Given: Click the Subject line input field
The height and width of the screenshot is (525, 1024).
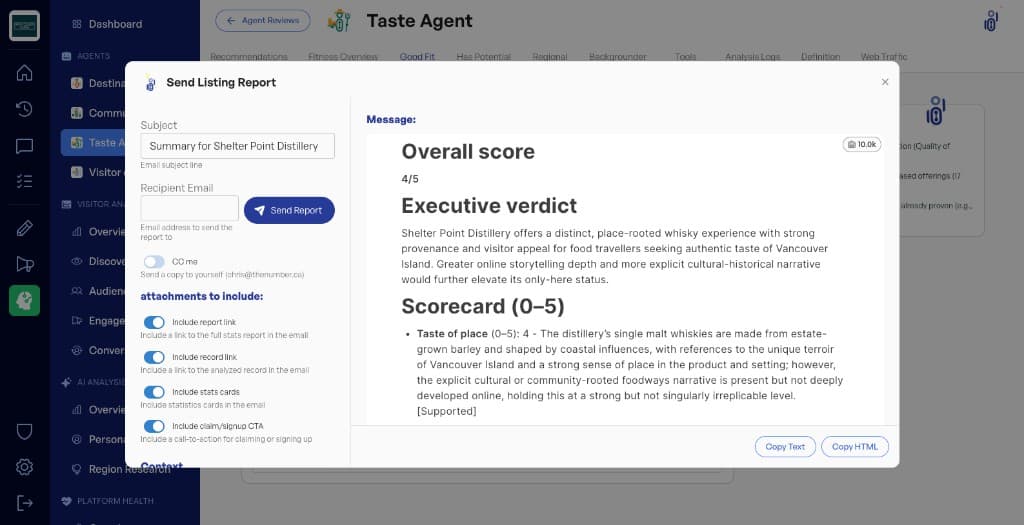Looking at the screenshot, I should click(238, 146).
